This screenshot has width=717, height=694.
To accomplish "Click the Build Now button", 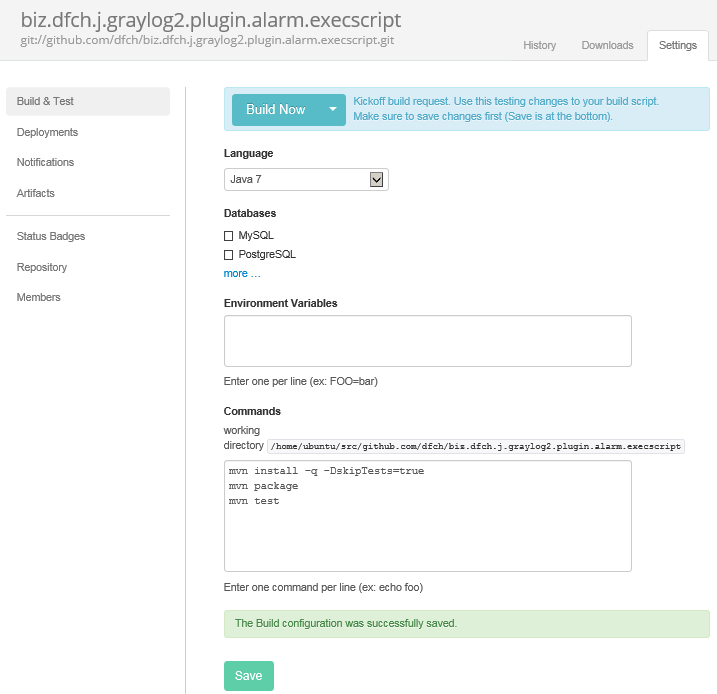I will pos(275,110).
